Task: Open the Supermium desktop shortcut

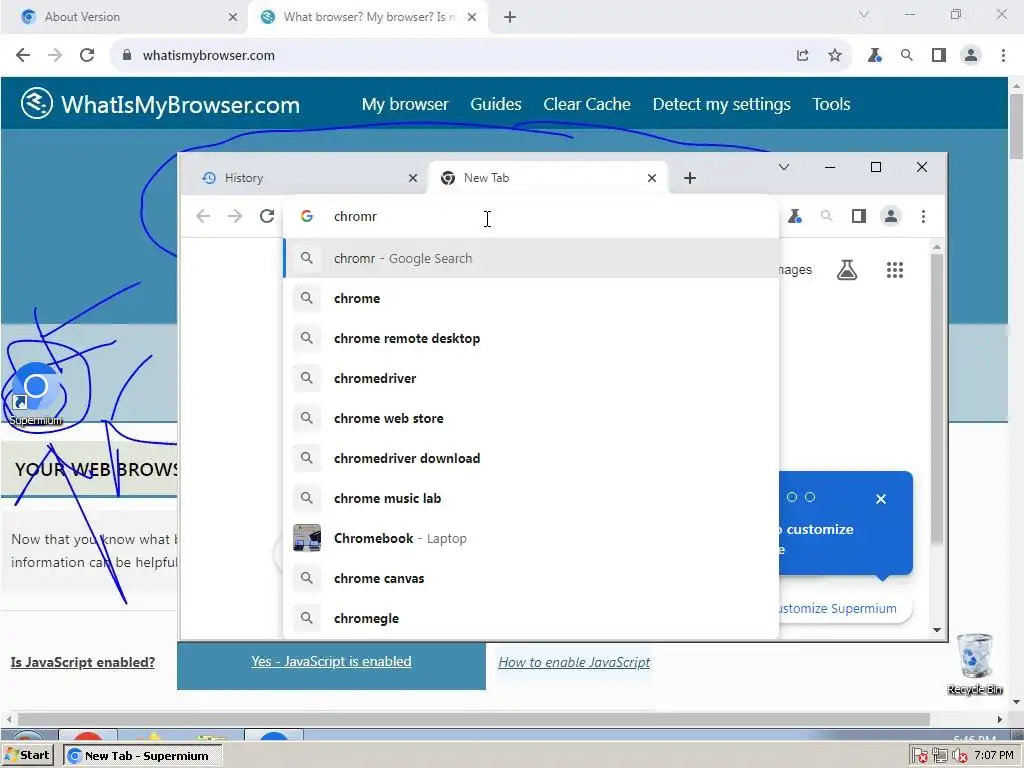Action: coord(36,394)
